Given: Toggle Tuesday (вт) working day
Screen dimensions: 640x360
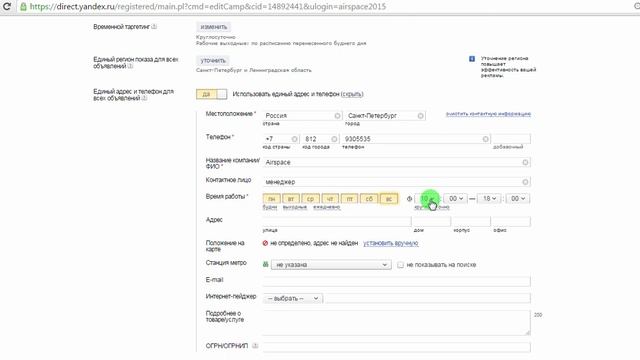Looking at the screenshot, I should click(x=291, y=199).
